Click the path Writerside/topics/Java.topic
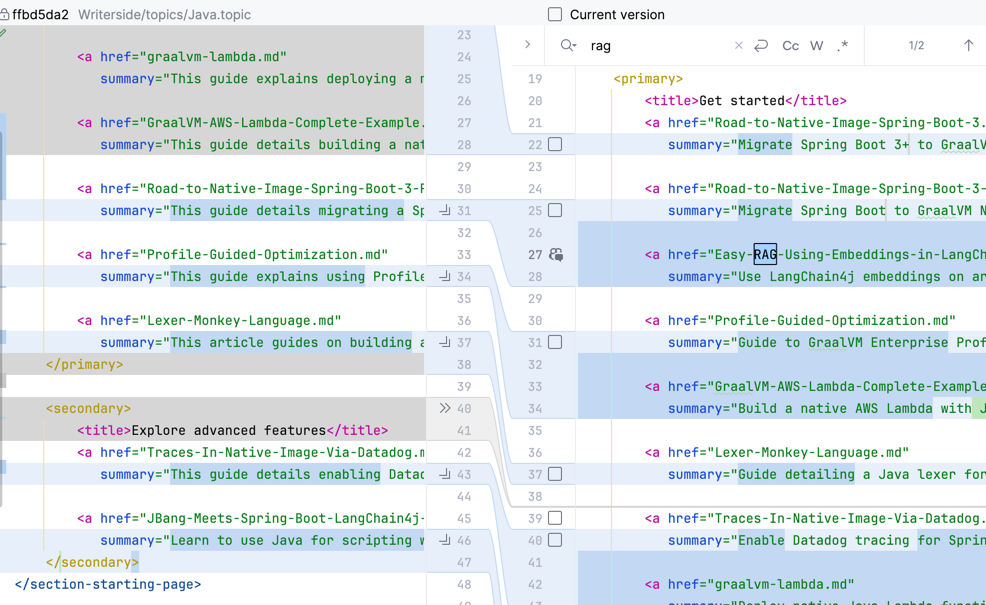 coord(164,14)
